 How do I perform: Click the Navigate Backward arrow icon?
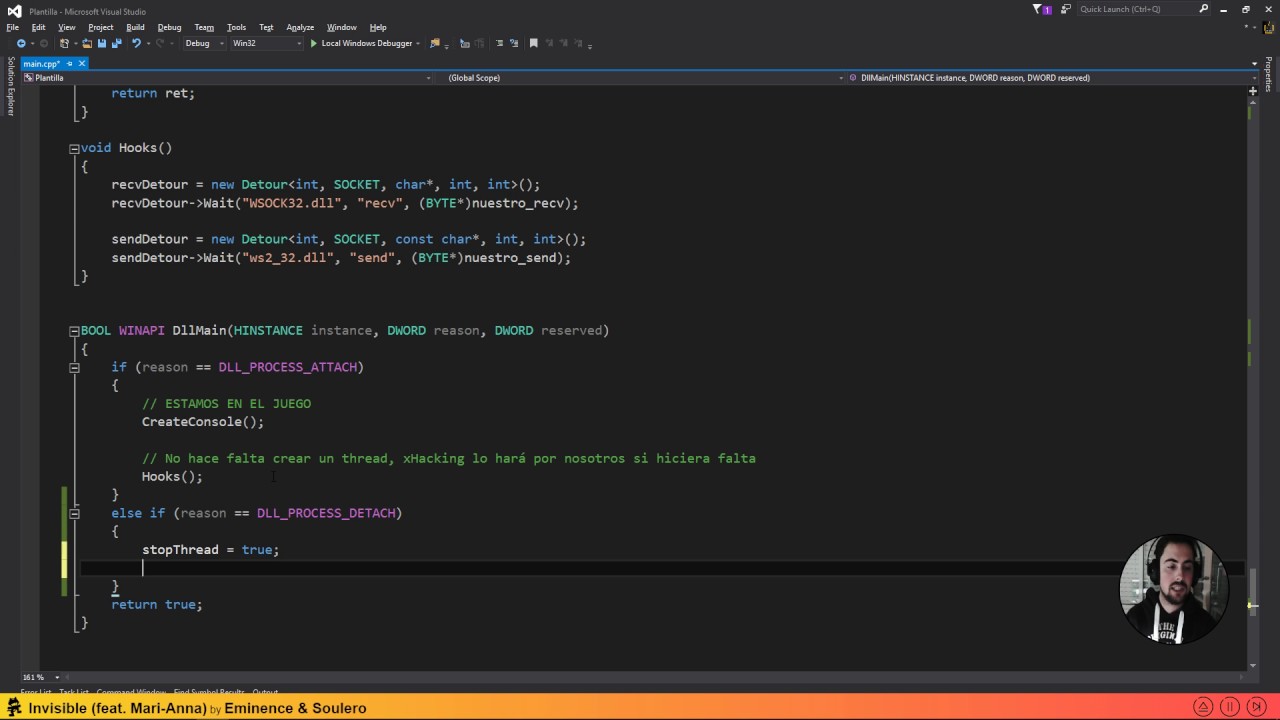tap(20, 43)
